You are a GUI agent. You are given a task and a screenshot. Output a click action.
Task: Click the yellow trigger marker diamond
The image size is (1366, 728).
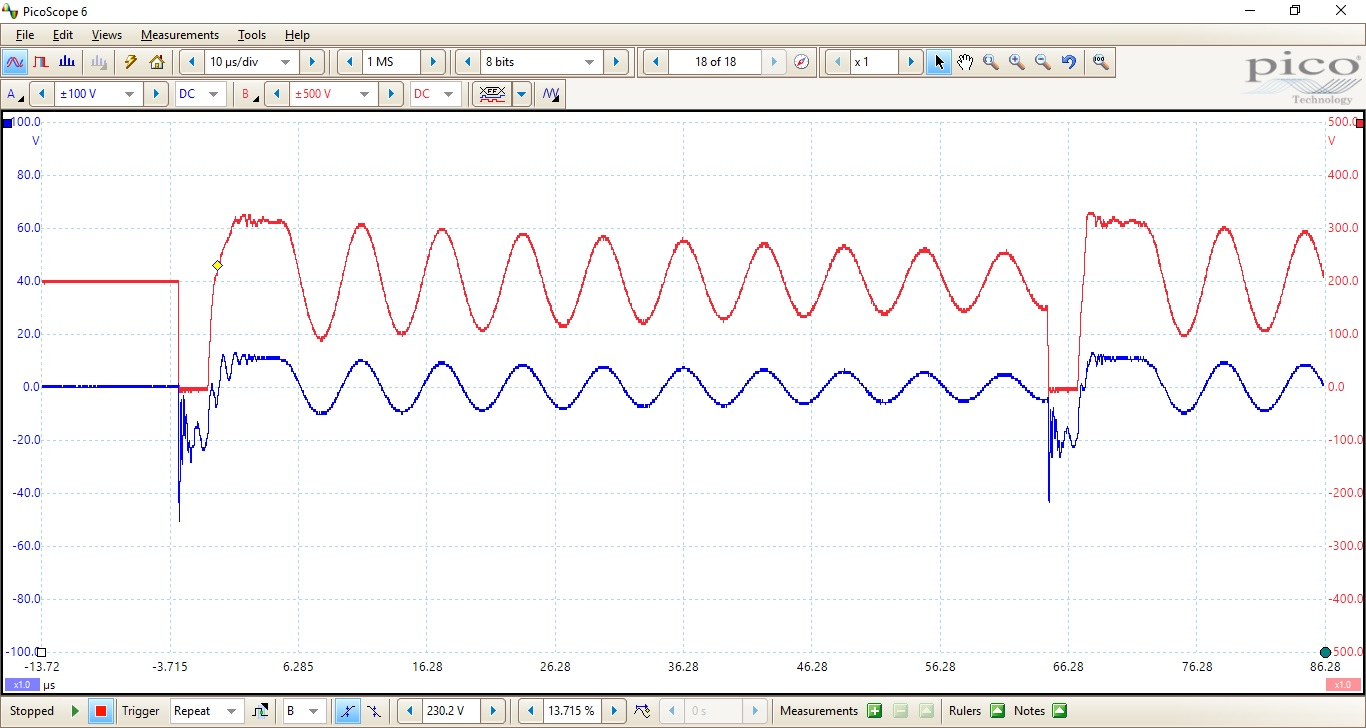[x=217, y=265]
